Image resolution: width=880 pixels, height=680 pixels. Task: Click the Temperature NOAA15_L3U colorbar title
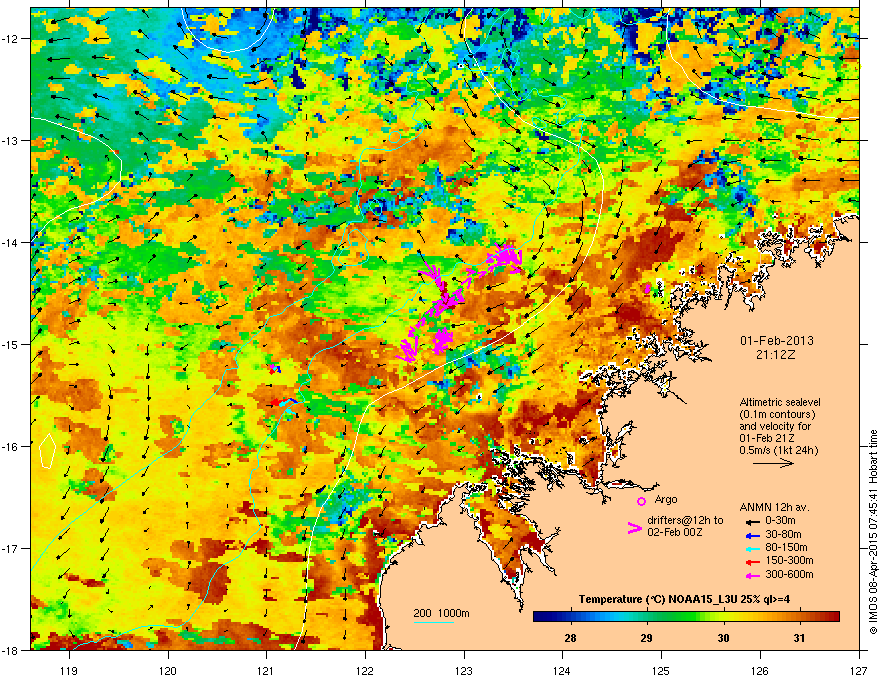coord(684,599)
